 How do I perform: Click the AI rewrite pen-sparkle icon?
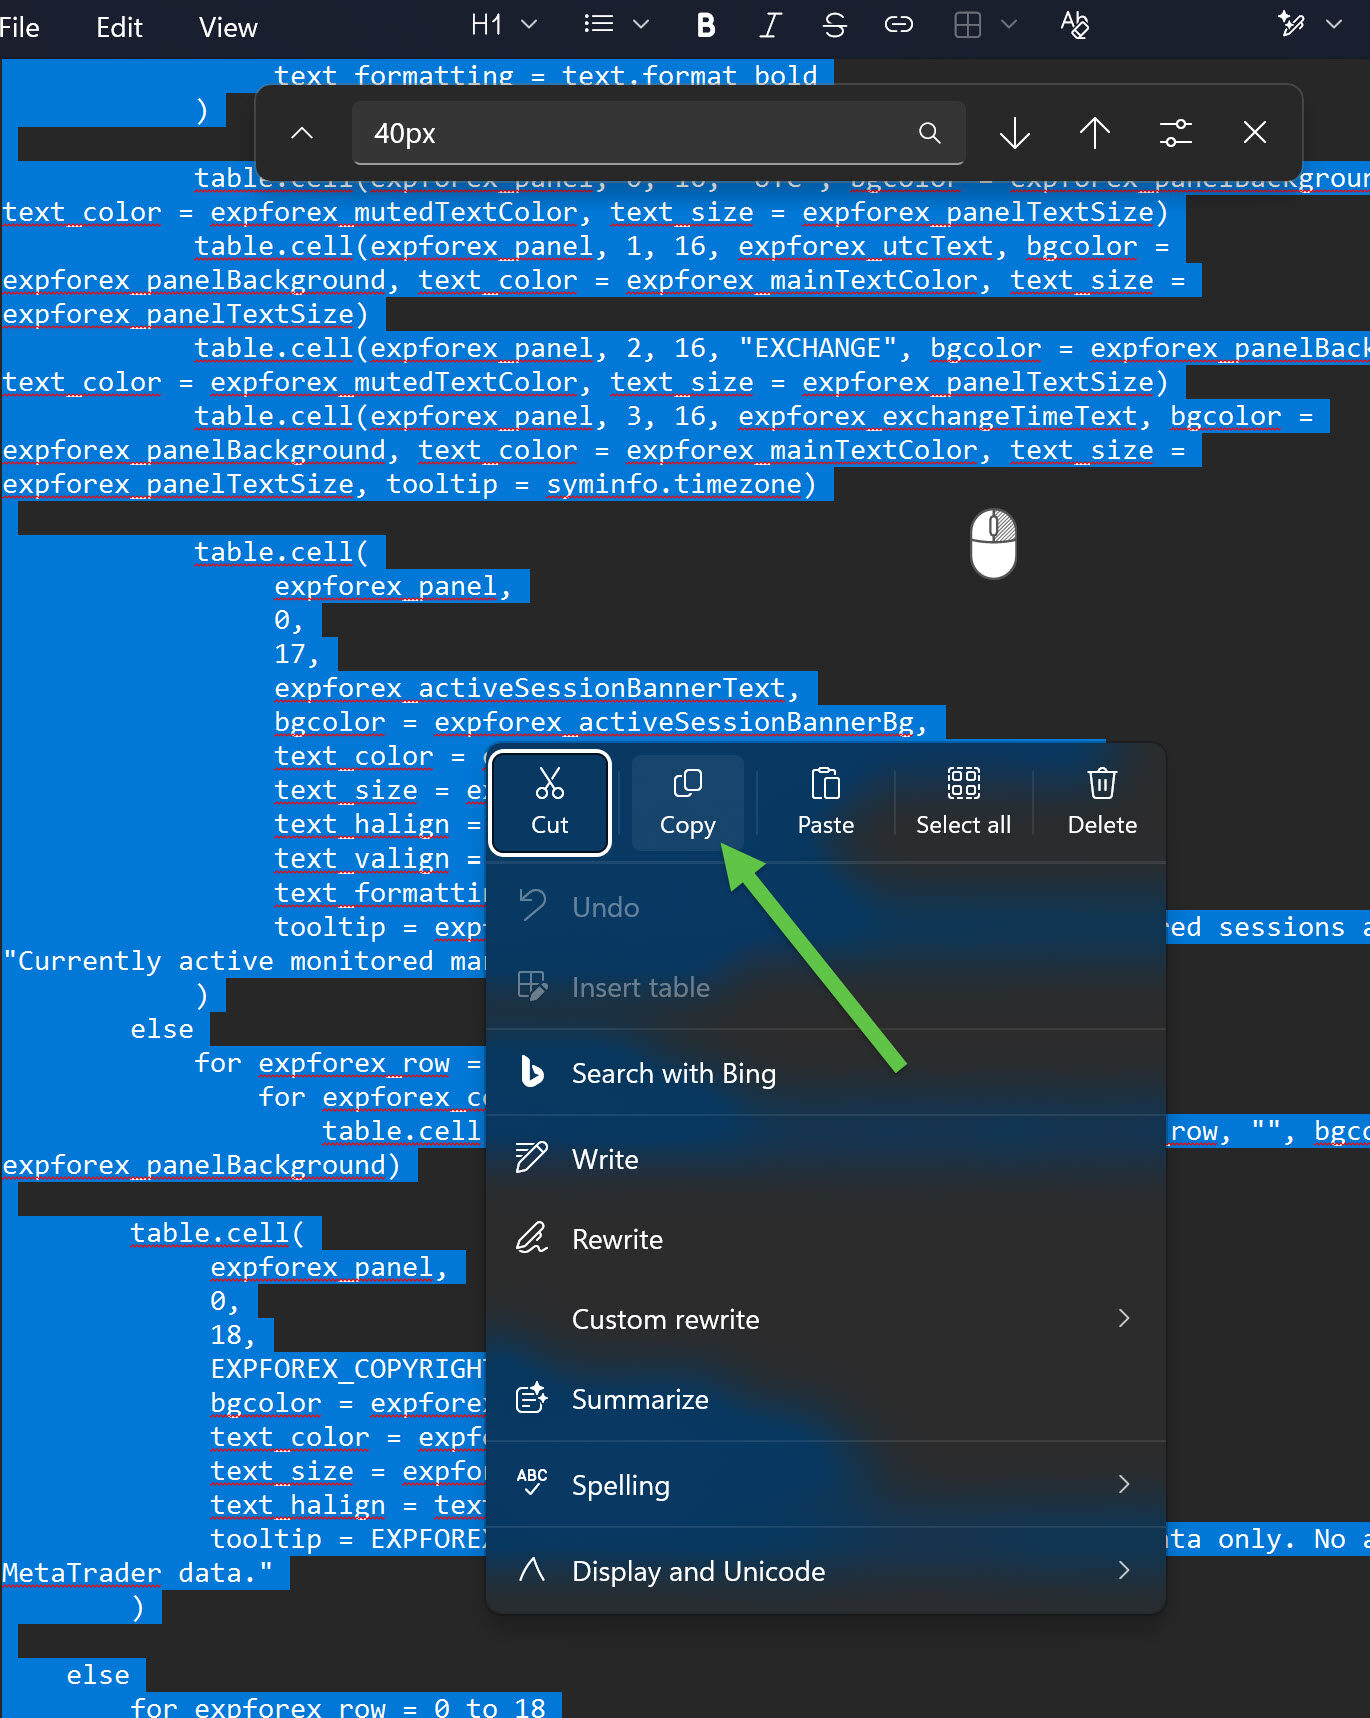(1291, 24)
